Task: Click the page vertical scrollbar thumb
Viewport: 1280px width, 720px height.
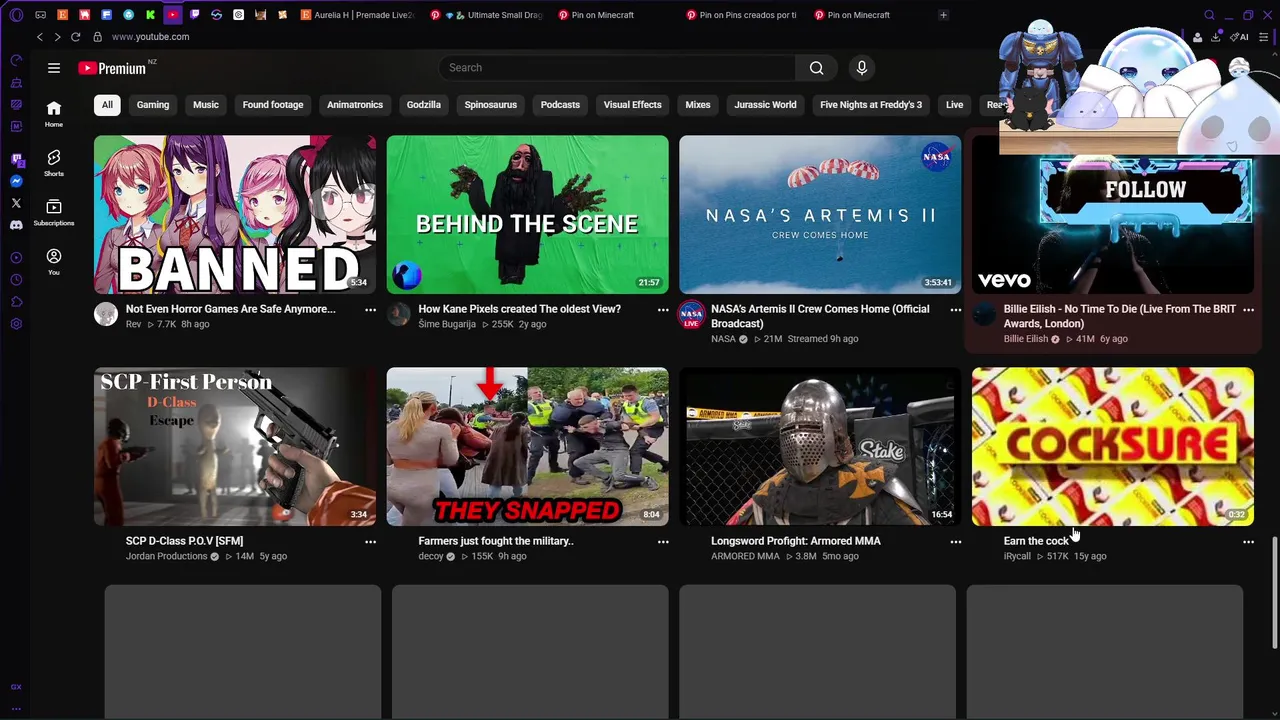Action: [1274, 592]
